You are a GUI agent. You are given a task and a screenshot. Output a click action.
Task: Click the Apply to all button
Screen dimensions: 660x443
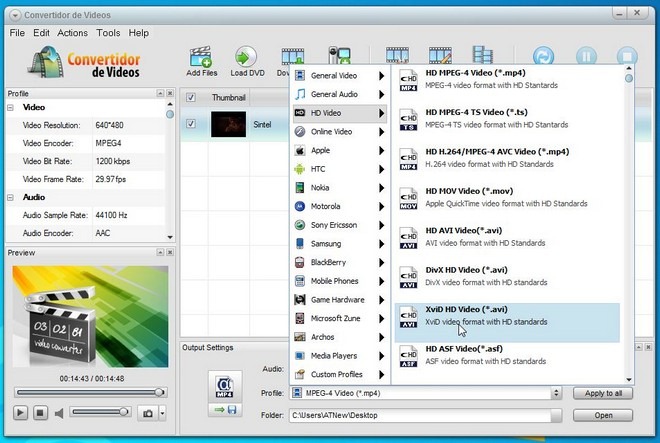coord(603,393)
